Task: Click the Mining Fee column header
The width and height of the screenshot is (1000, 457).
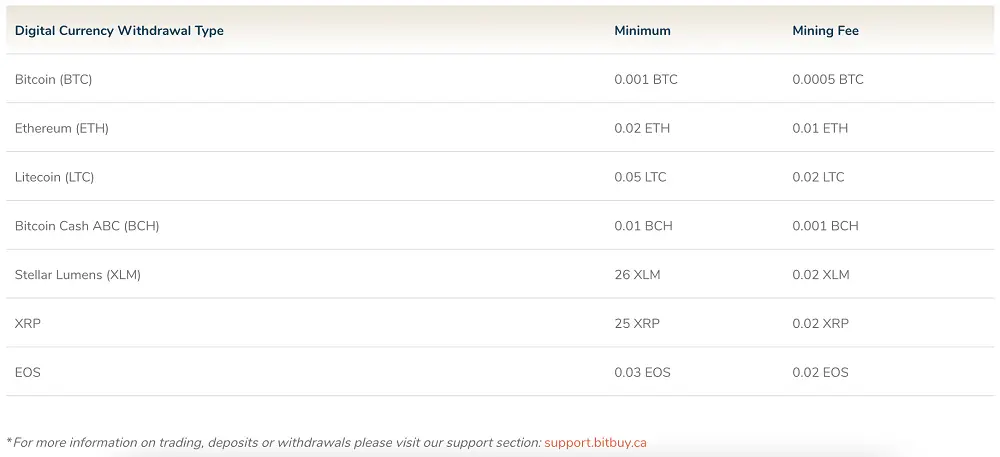Action: 825,31
